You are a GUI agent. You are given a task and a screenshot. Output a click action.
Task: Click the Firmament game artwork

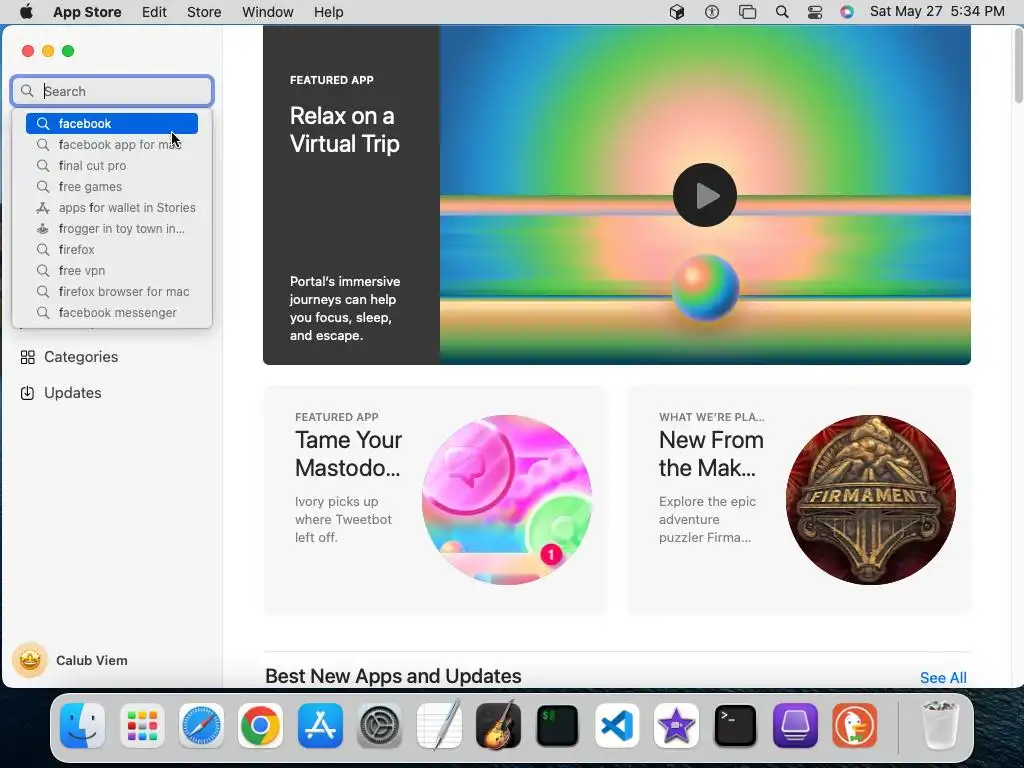871,500
